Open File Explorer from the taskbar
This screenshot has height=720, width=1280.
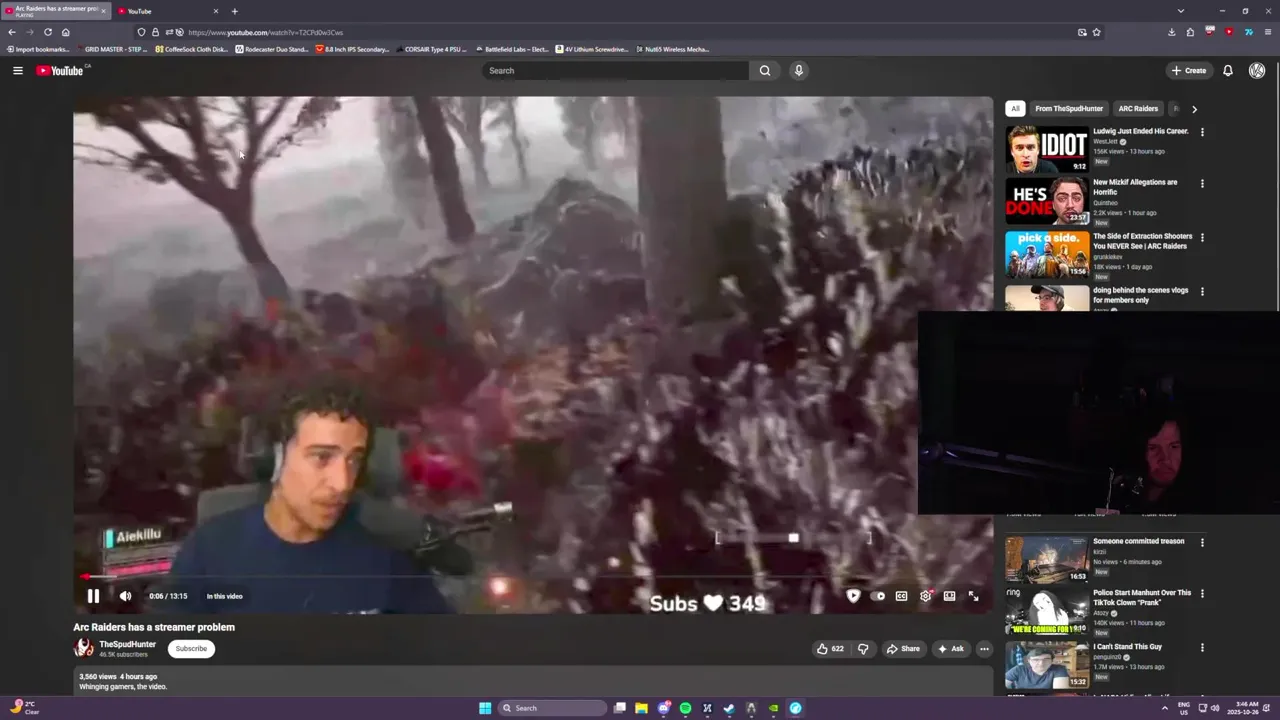coord(641,708)
